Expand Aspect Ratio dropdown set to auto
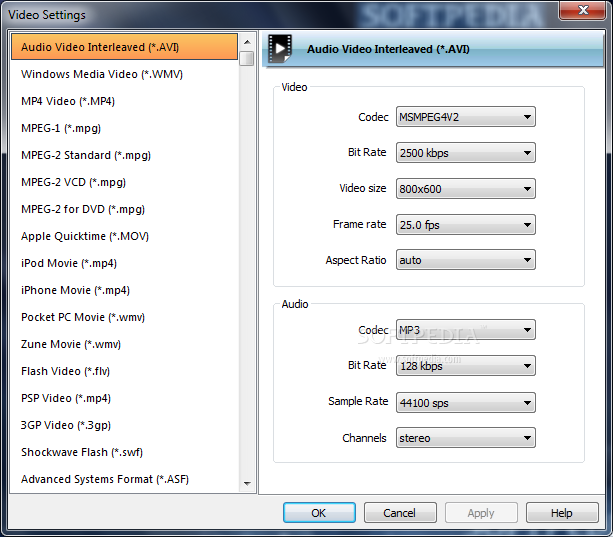 tap(466, 260)
